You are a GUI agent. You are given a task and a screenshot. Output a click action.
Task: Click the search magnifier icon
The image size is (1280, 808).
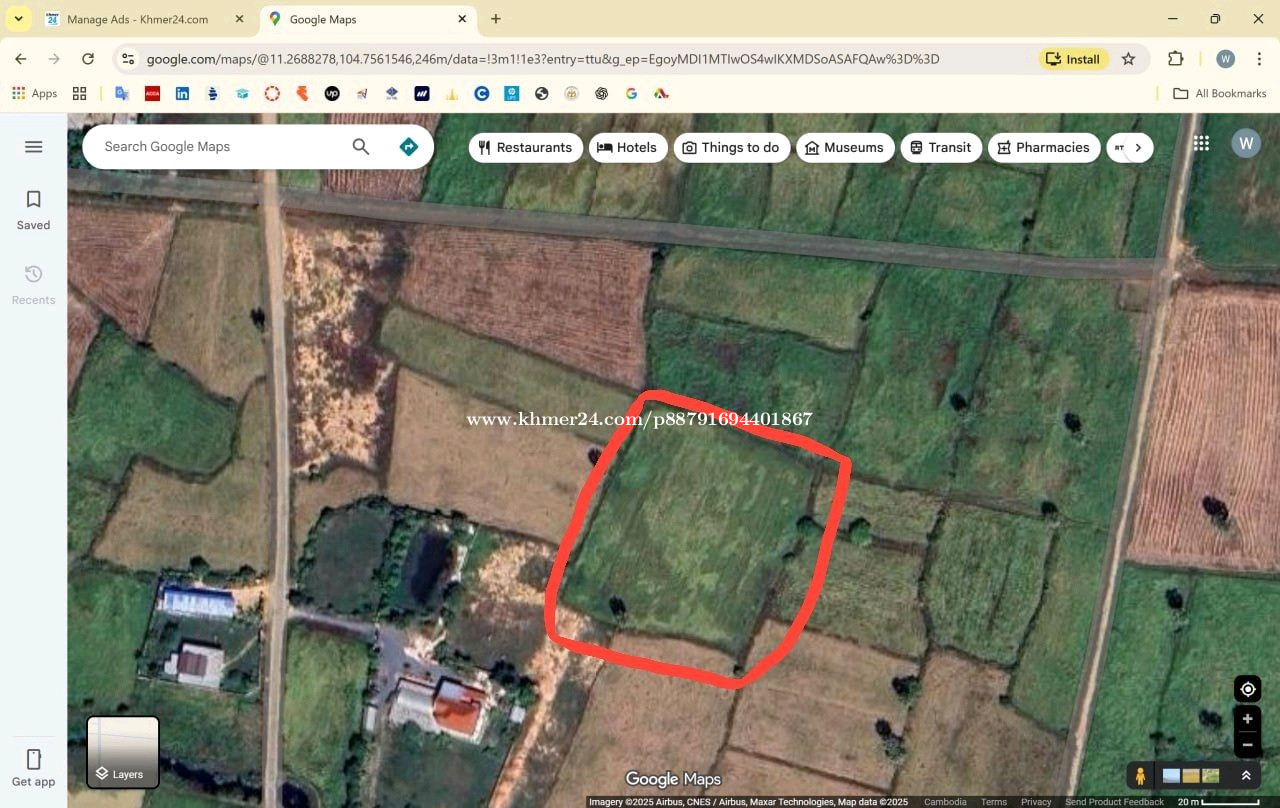361,147
